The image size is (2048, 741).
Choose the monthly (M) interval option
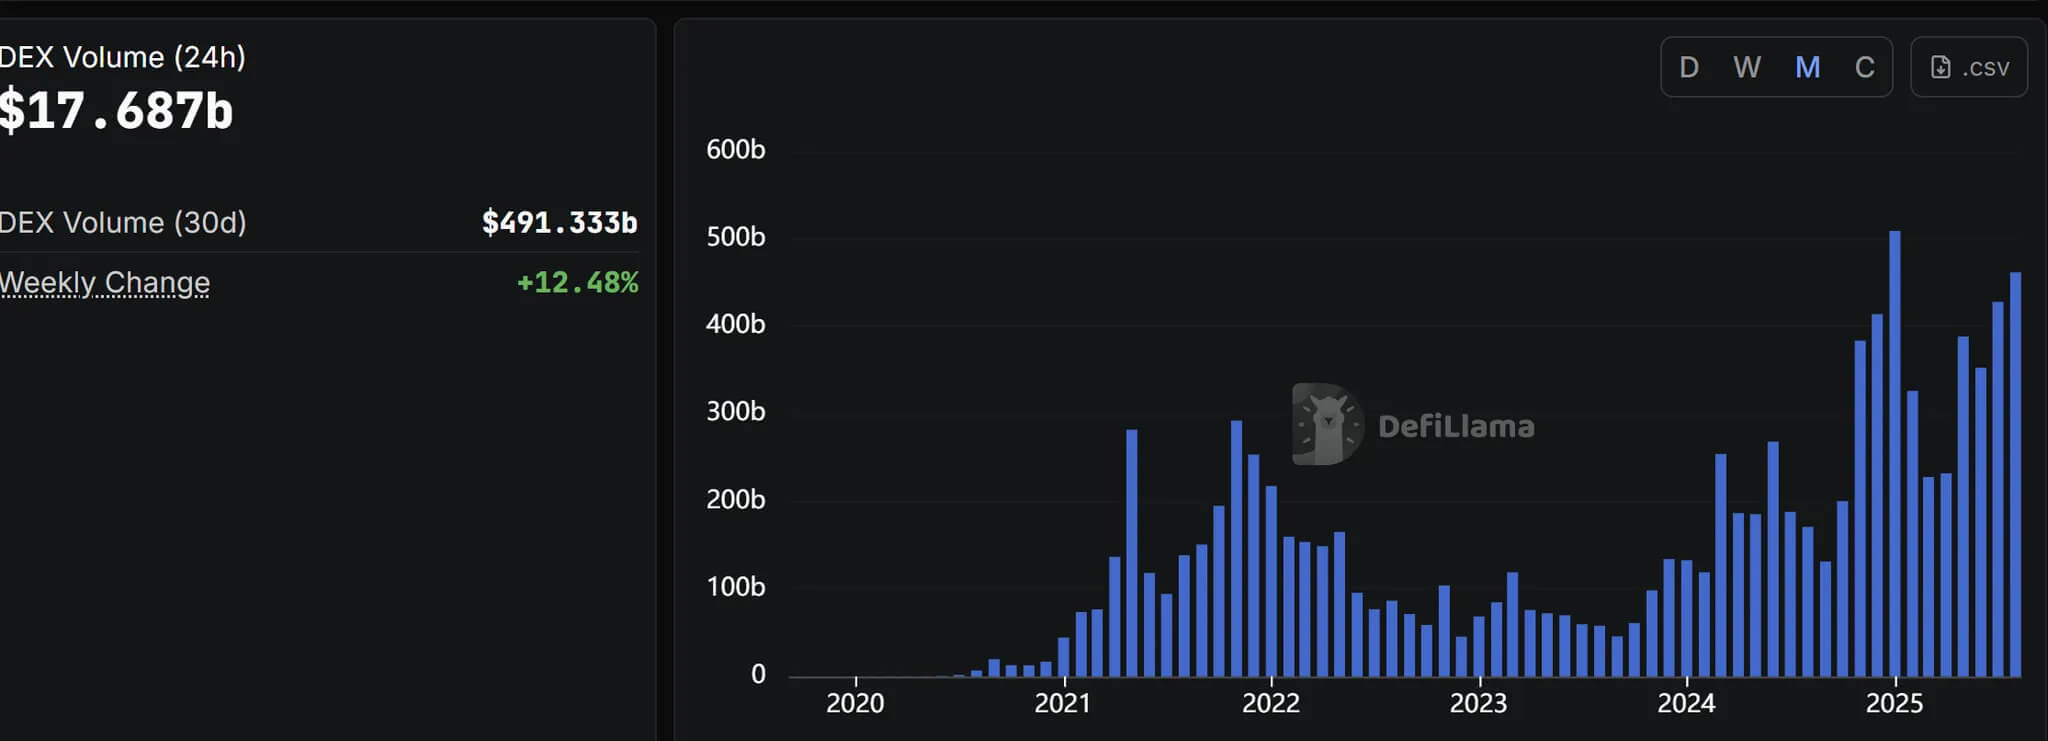(x=1807, y=67)
